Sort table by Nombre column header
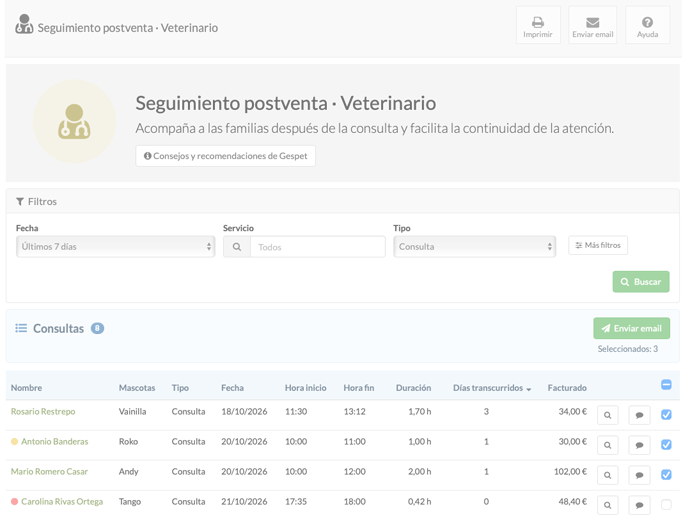682x518 pixels. pyautogui.click(x=27, y=388)
